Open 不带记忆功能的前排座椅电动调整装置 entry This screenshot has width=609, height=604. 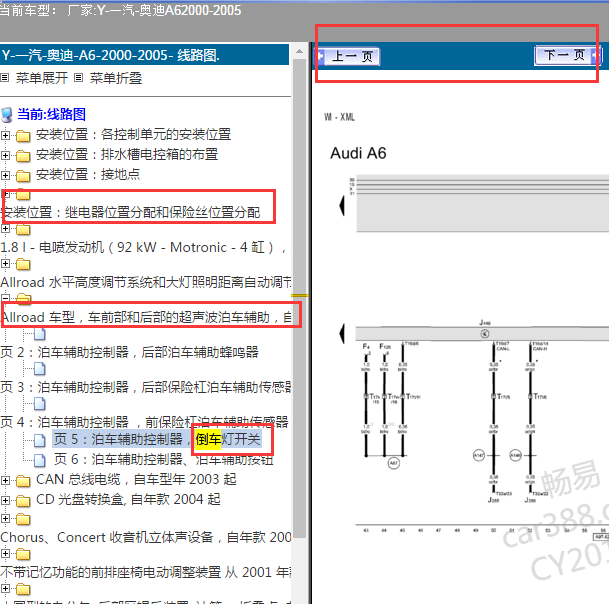(x=146, y=572)
